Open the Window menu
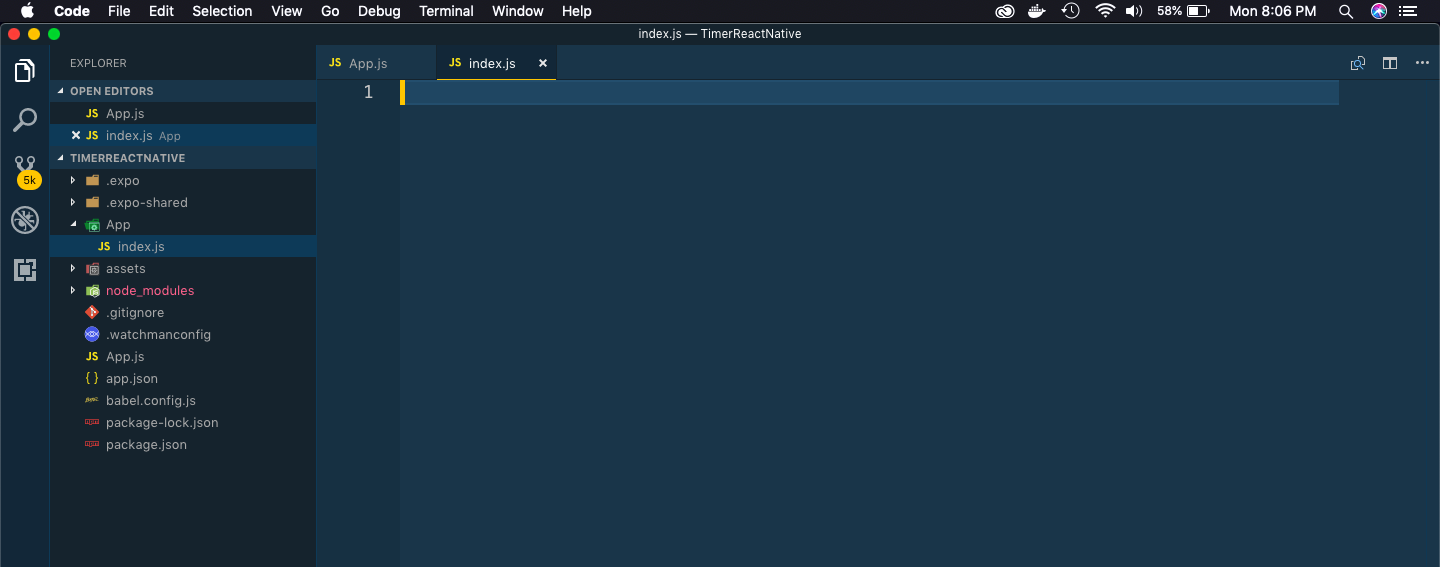 (x=518, y=11)
